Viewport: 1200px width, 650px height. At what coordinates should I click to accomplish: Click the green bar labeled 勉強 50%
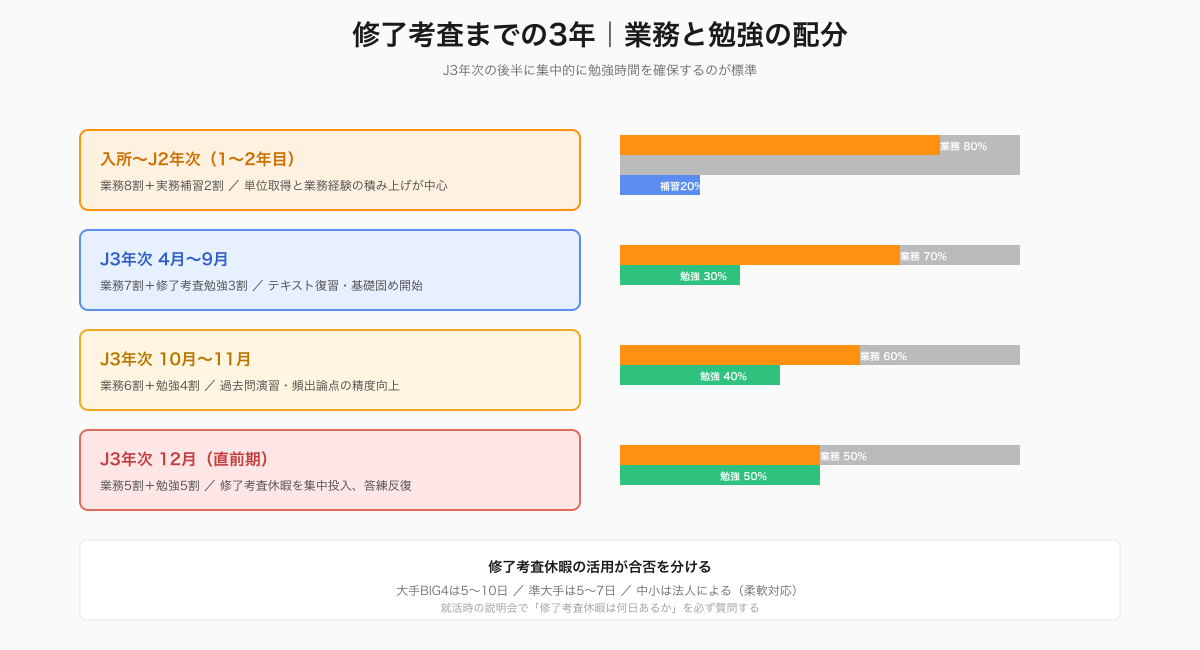[x=720, y=475]
